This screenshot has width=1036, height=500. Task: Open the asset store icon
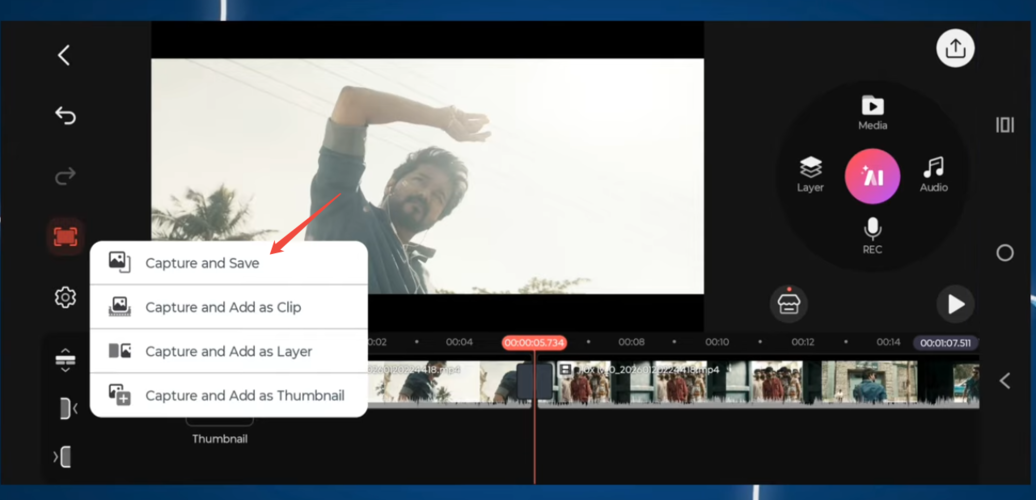coord(788,304)
